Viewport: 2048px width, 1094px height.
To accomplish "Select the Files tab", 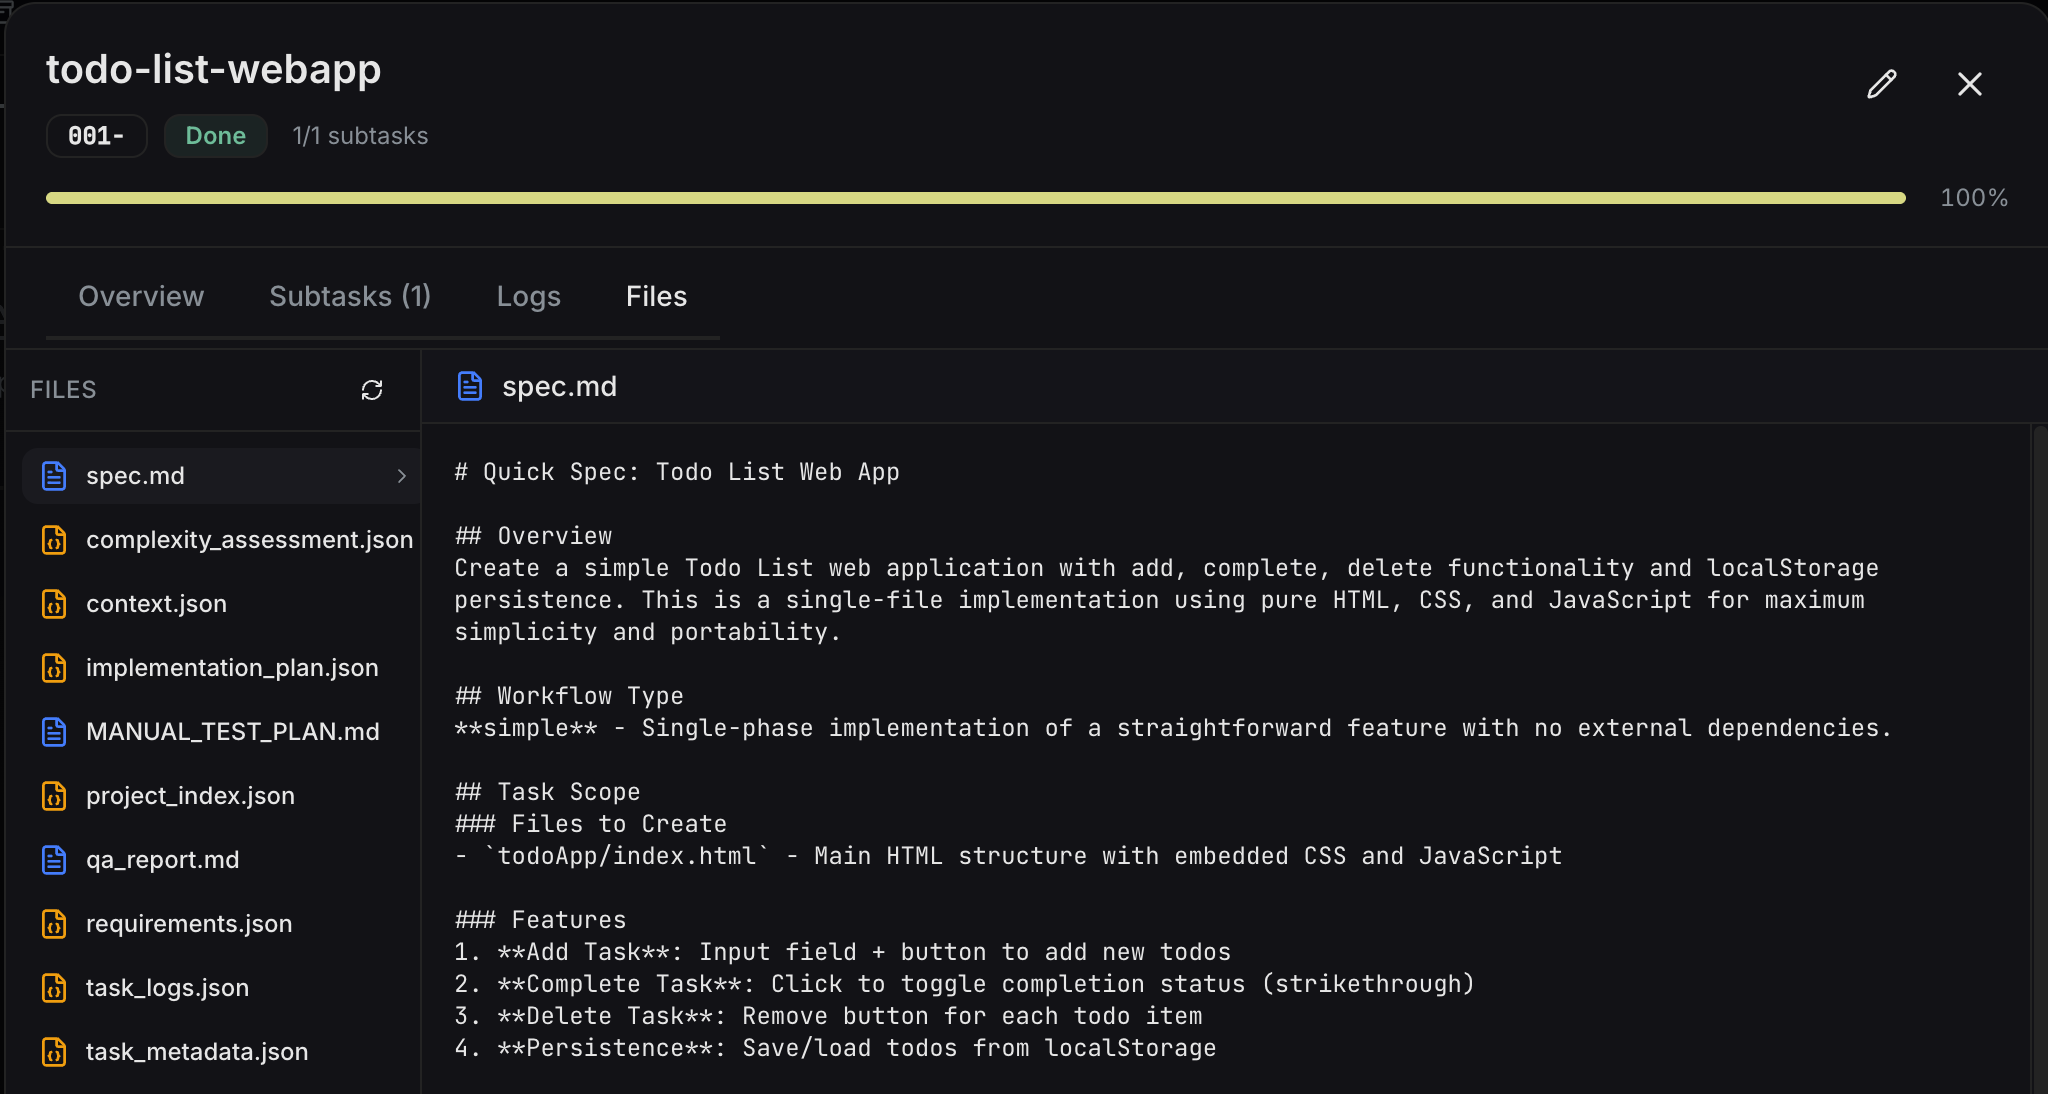I will tap(656, 296).
